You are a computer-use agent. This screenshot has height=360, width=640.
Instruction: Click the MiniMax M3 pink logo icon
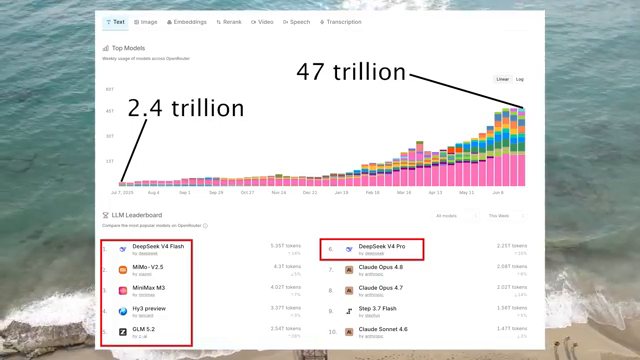pos(122,291)
